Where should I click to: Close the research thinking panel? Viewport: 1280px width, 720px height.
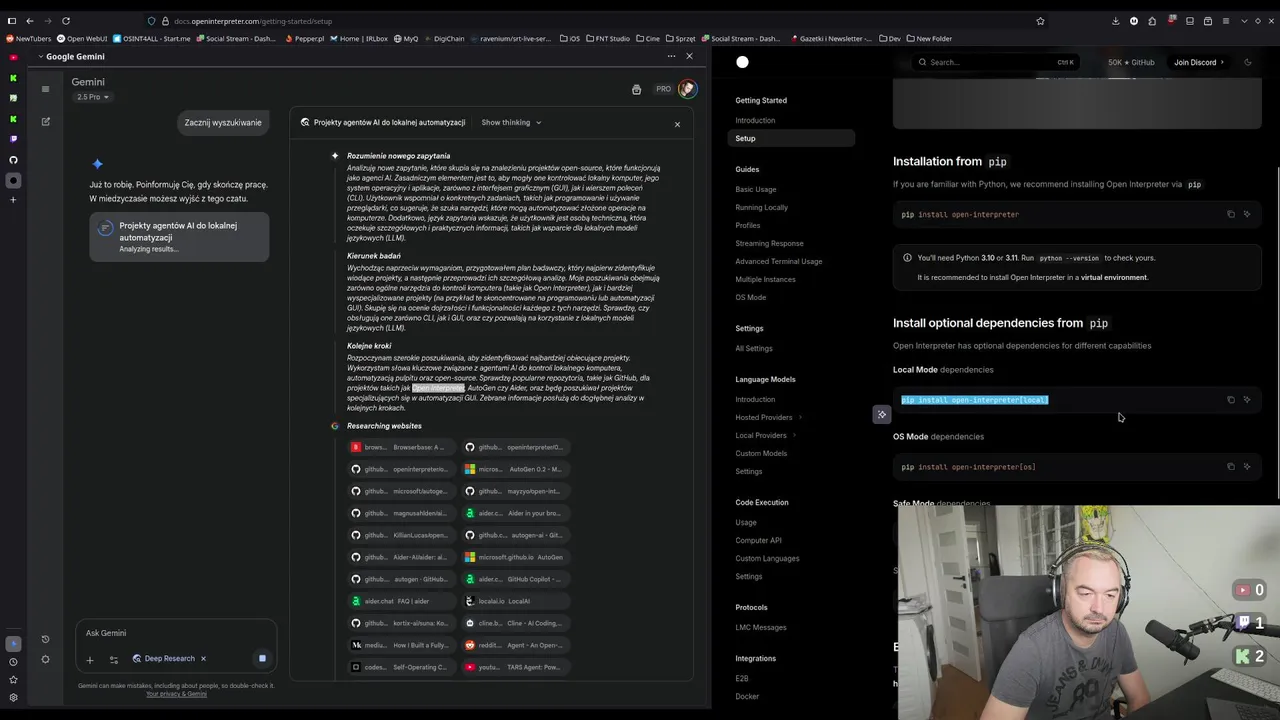pos(677,124)
